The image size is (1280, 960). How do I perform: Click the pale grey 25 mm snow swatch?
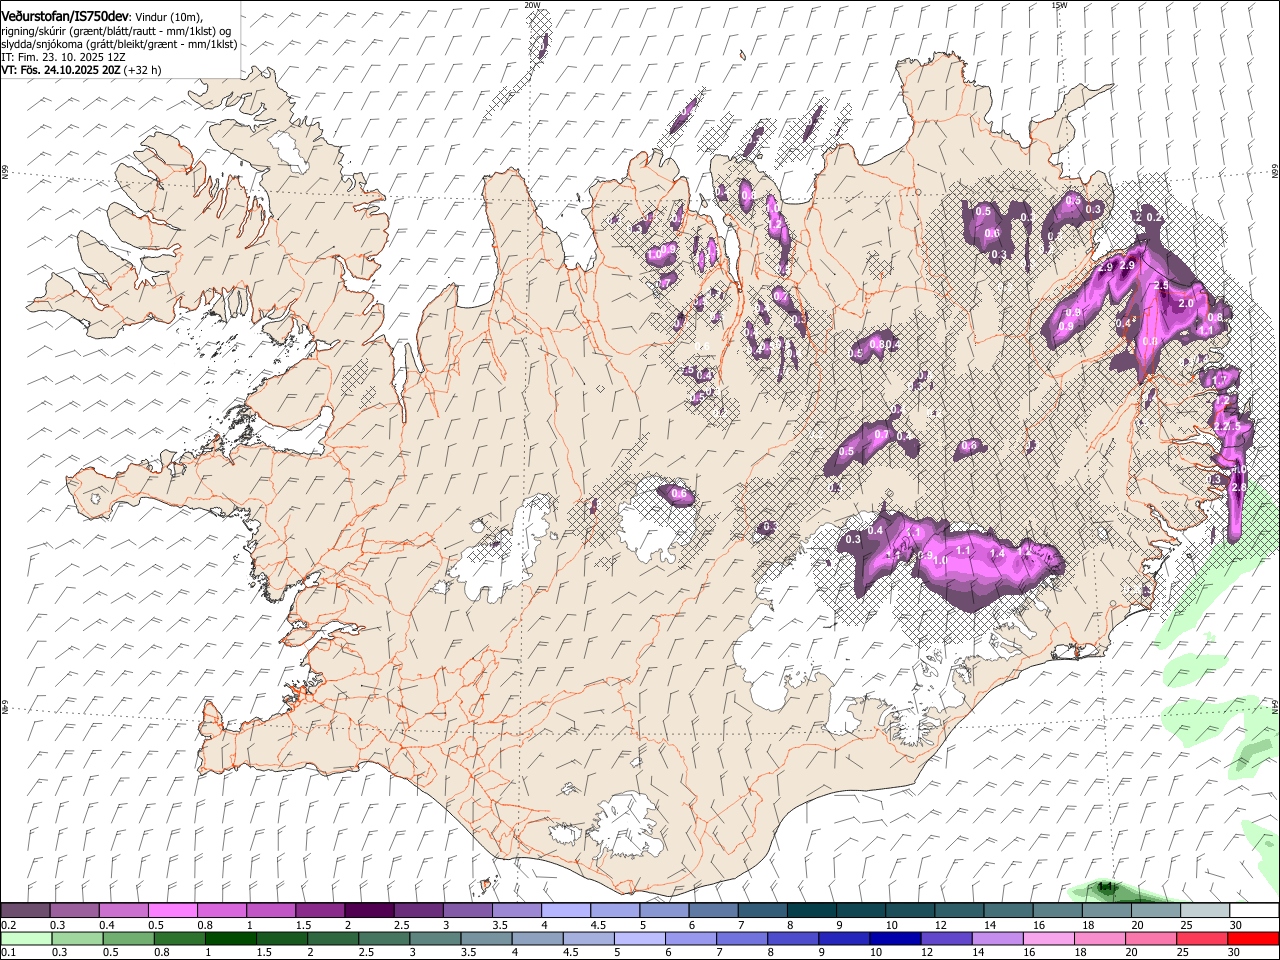[x=1205, y=910]
